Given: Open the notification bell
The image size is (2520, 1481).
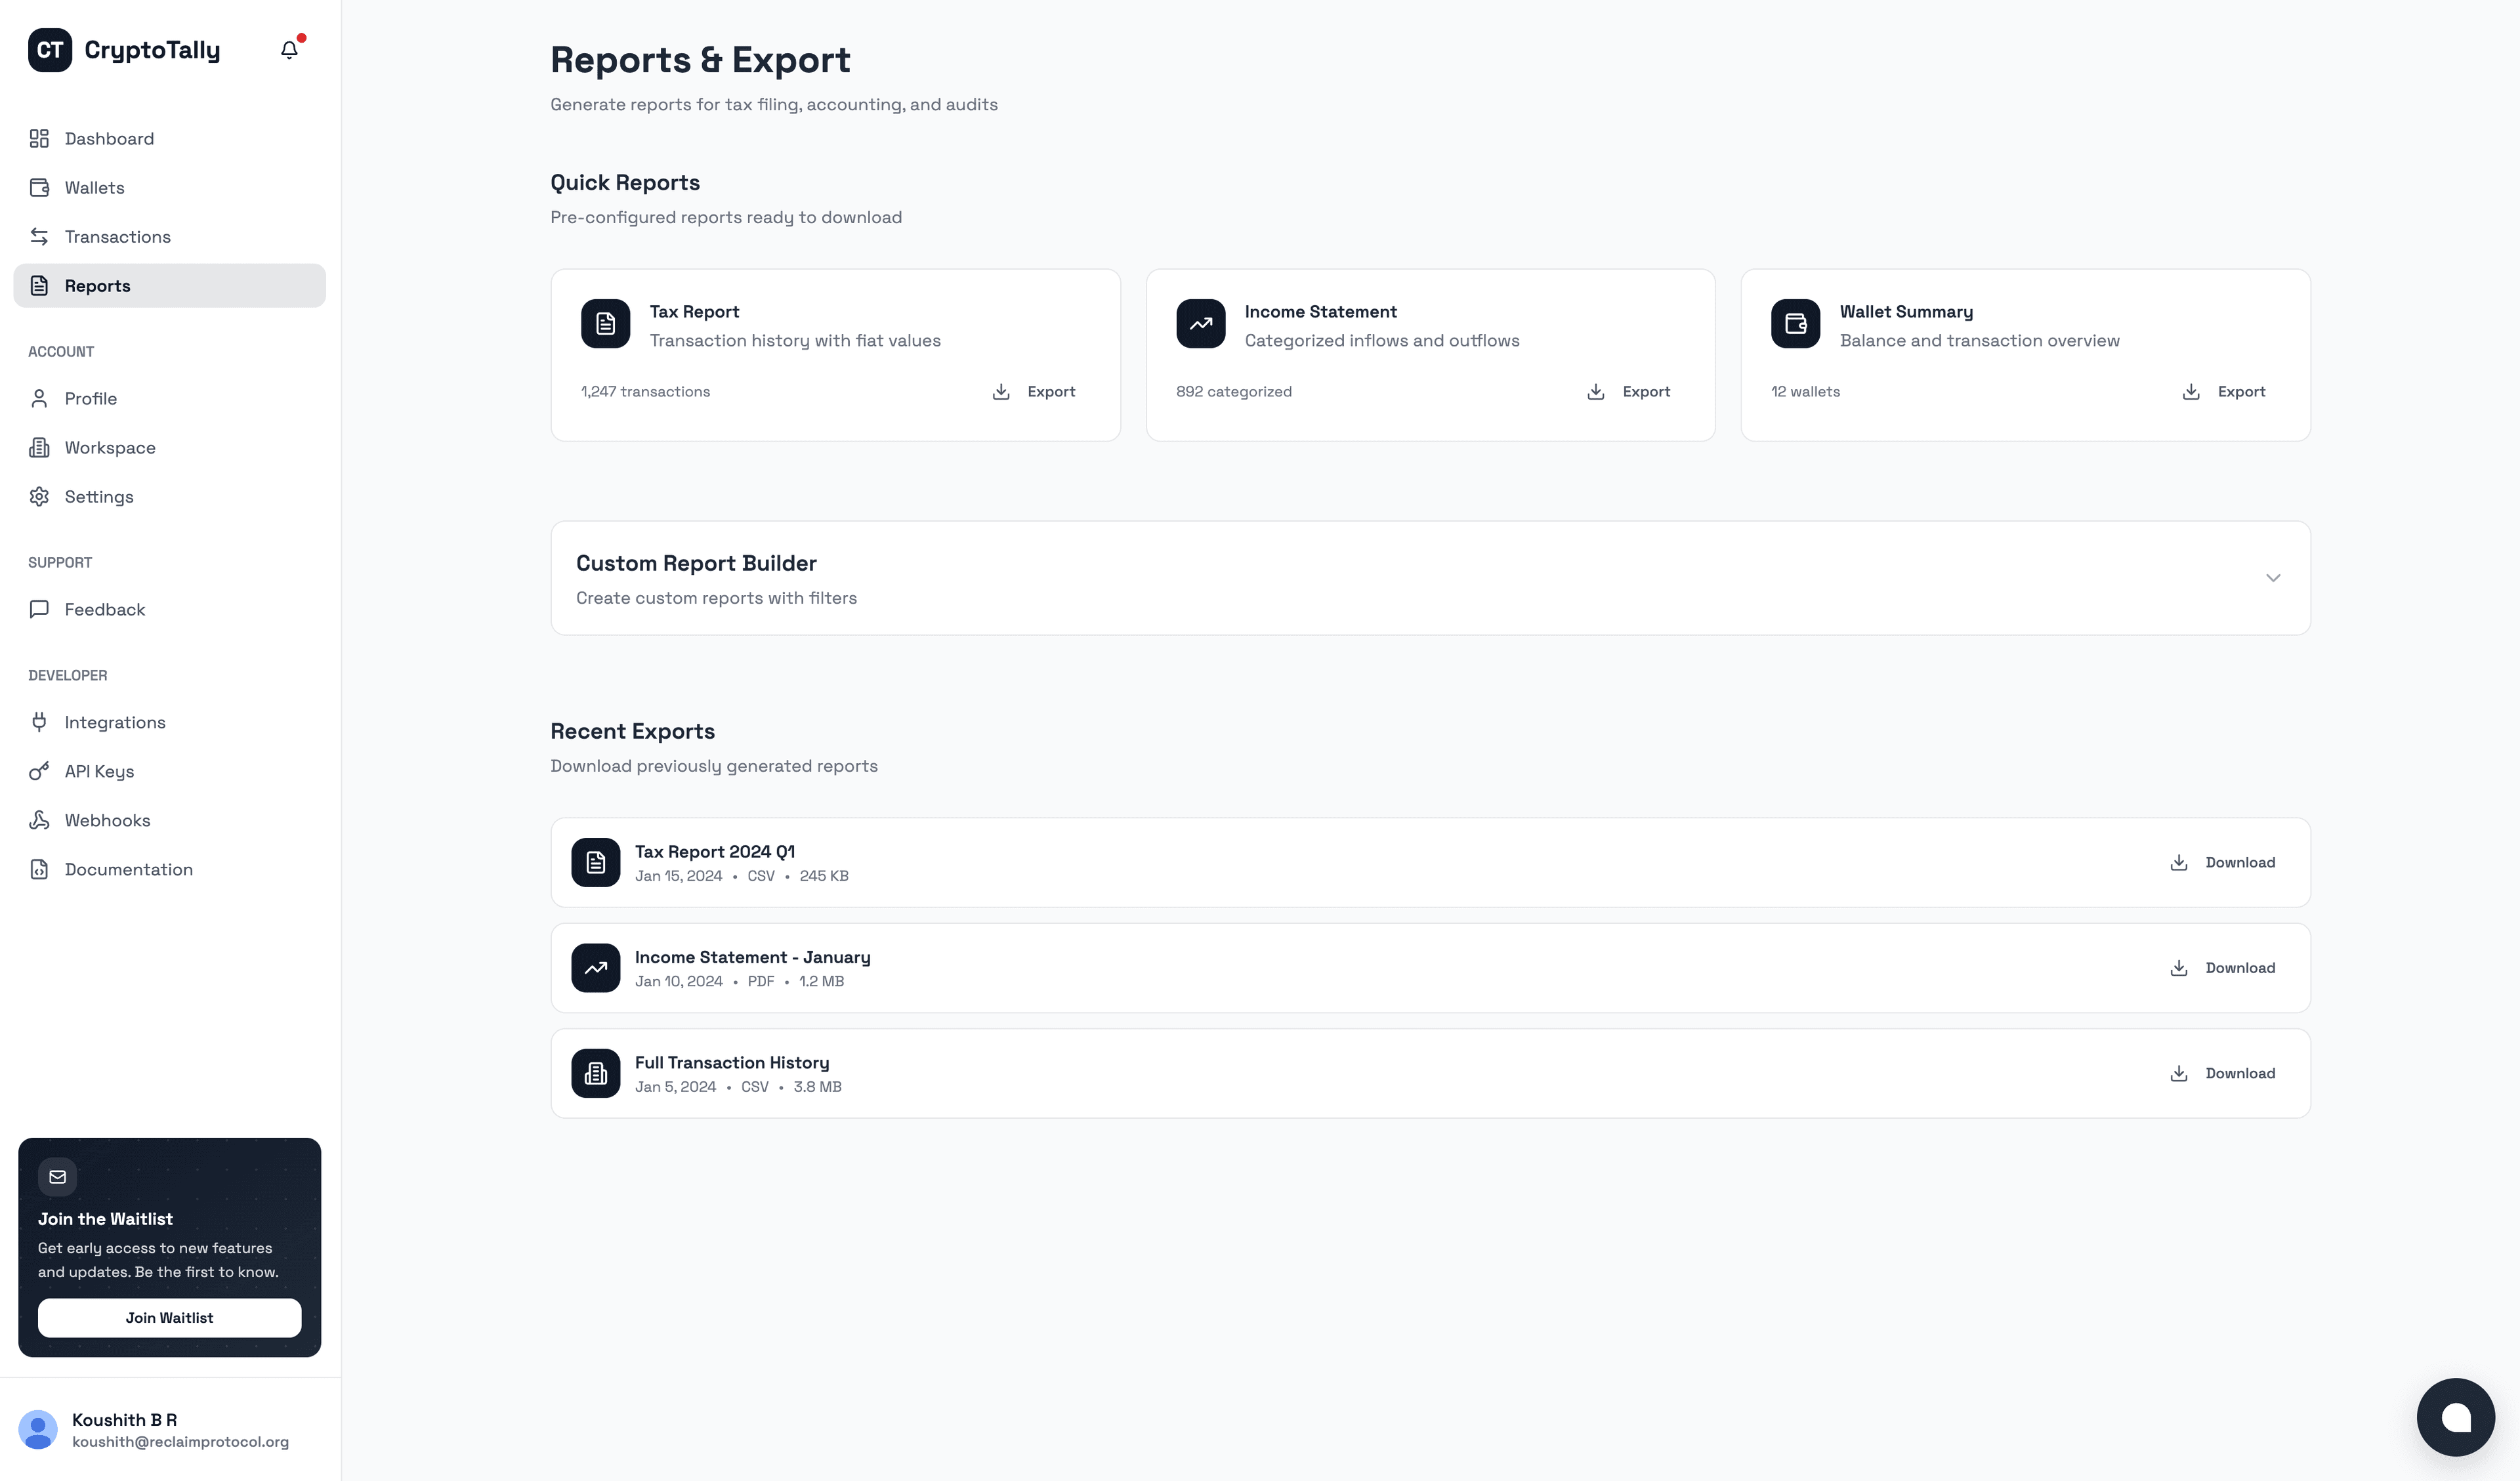Looking at the screenshot, I should pyautogui.click(x=289, y=49).
